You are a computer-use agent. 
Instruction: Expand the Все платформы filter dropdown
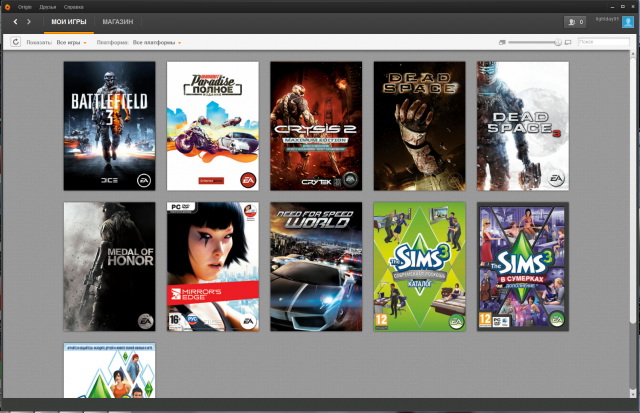point(157,42)
